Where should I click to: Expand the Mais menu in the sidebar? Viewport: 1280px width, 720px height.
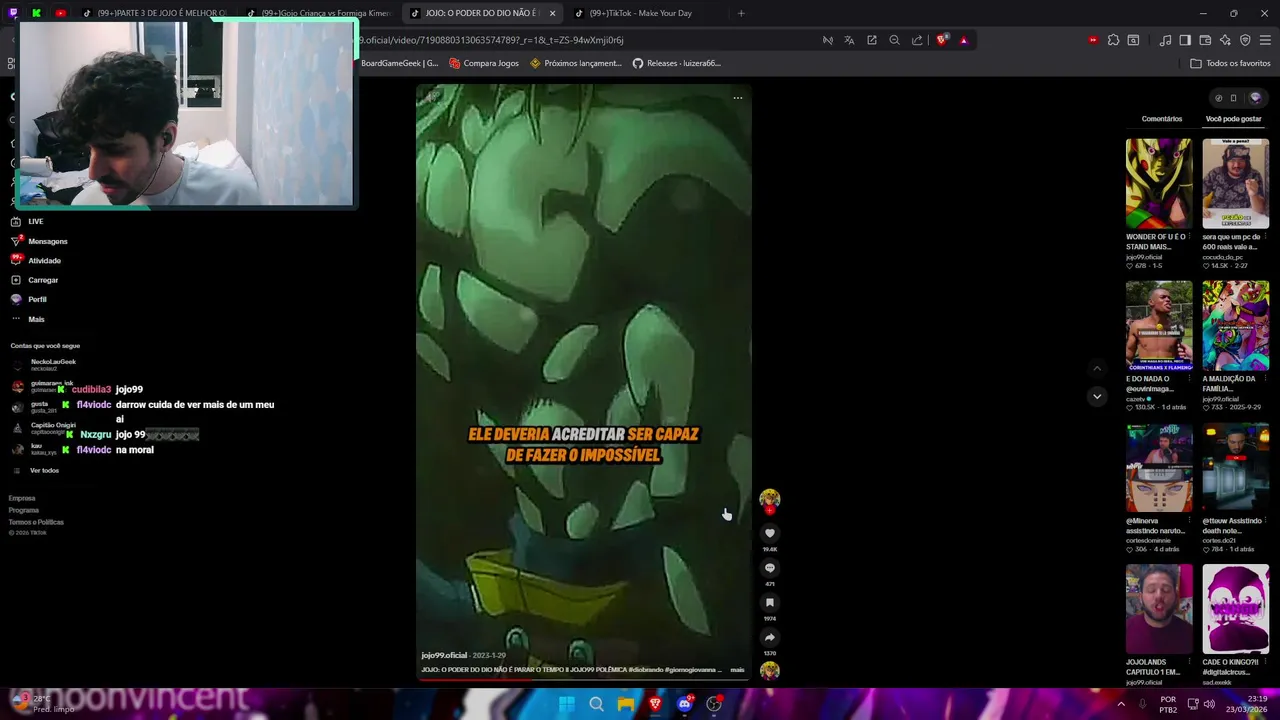28,319
